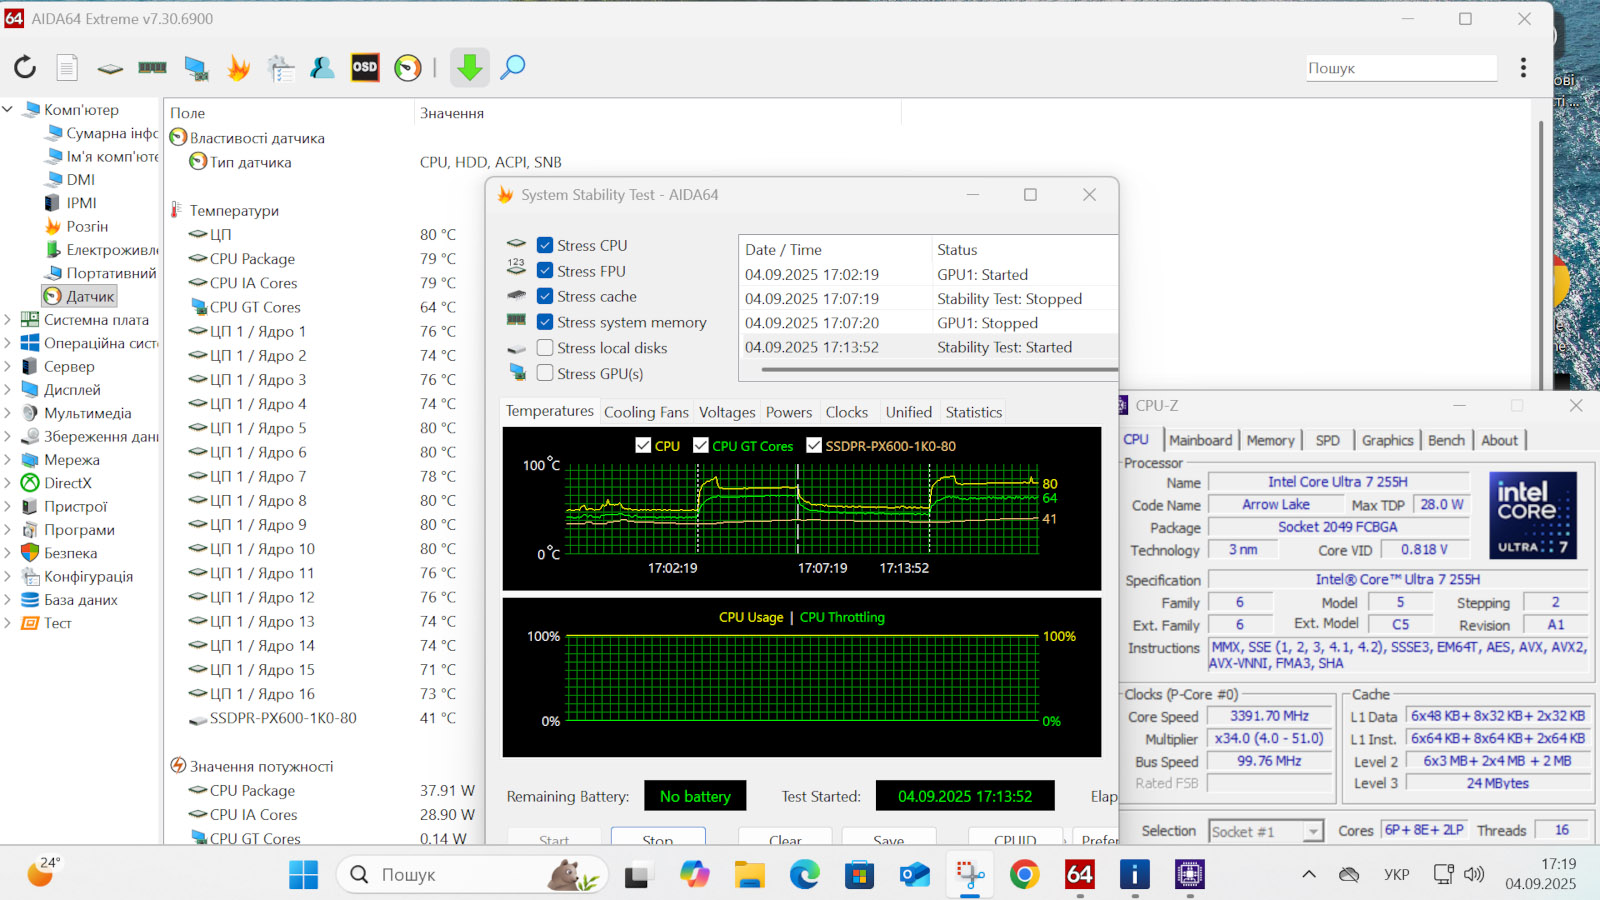Expand the Мережа tree node
Viewport: 1600px width, 900px height.
coord(8,460)
